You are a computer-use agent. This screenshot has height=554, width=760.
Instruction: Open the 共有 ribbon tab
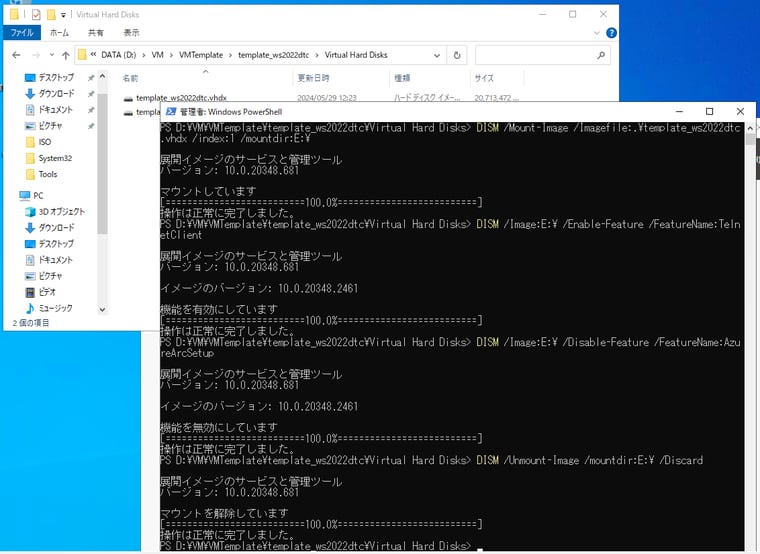pos(95,32)
